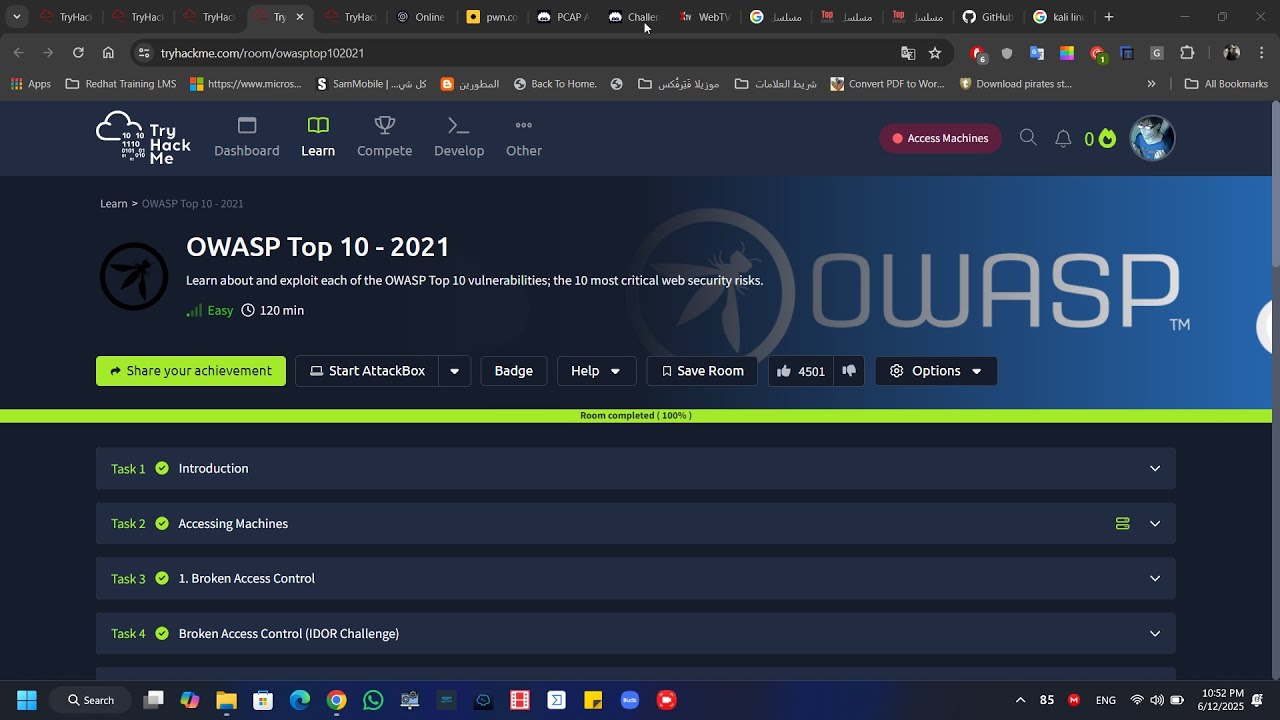Open the Windows Start menu

27,700
